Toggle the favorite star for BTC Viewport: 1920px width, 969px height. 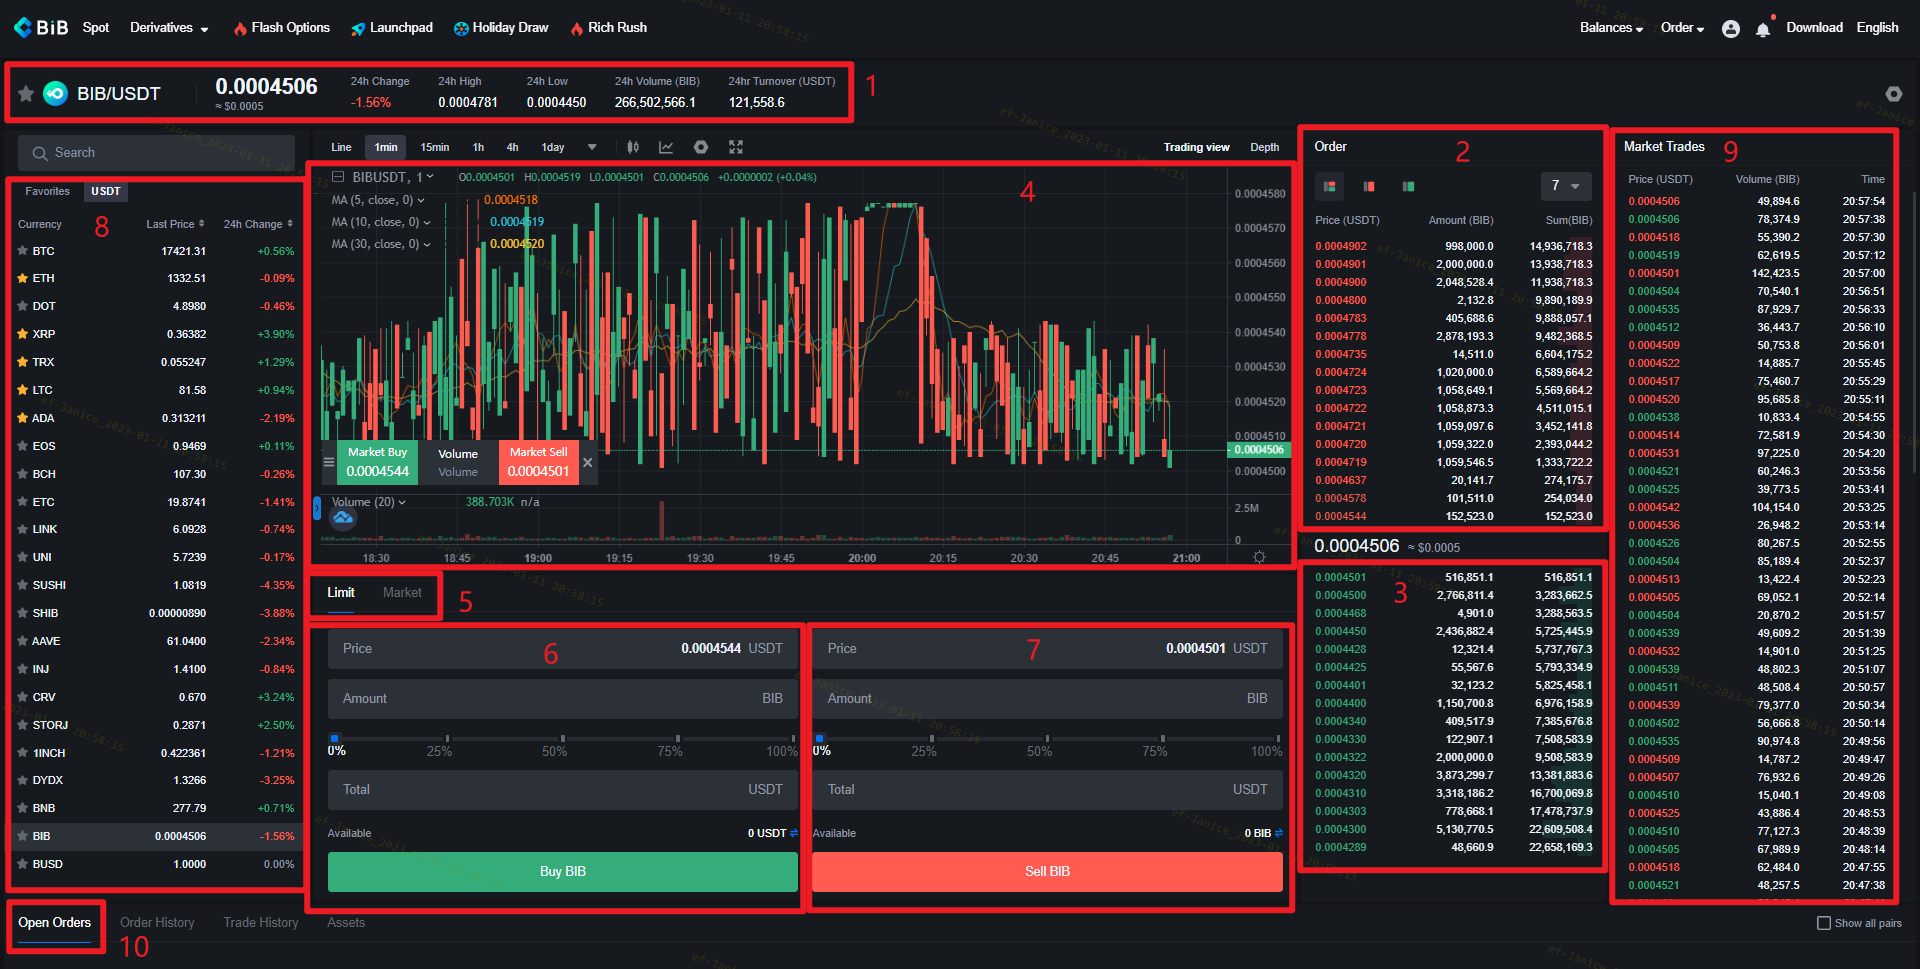(x=22, y=251)
